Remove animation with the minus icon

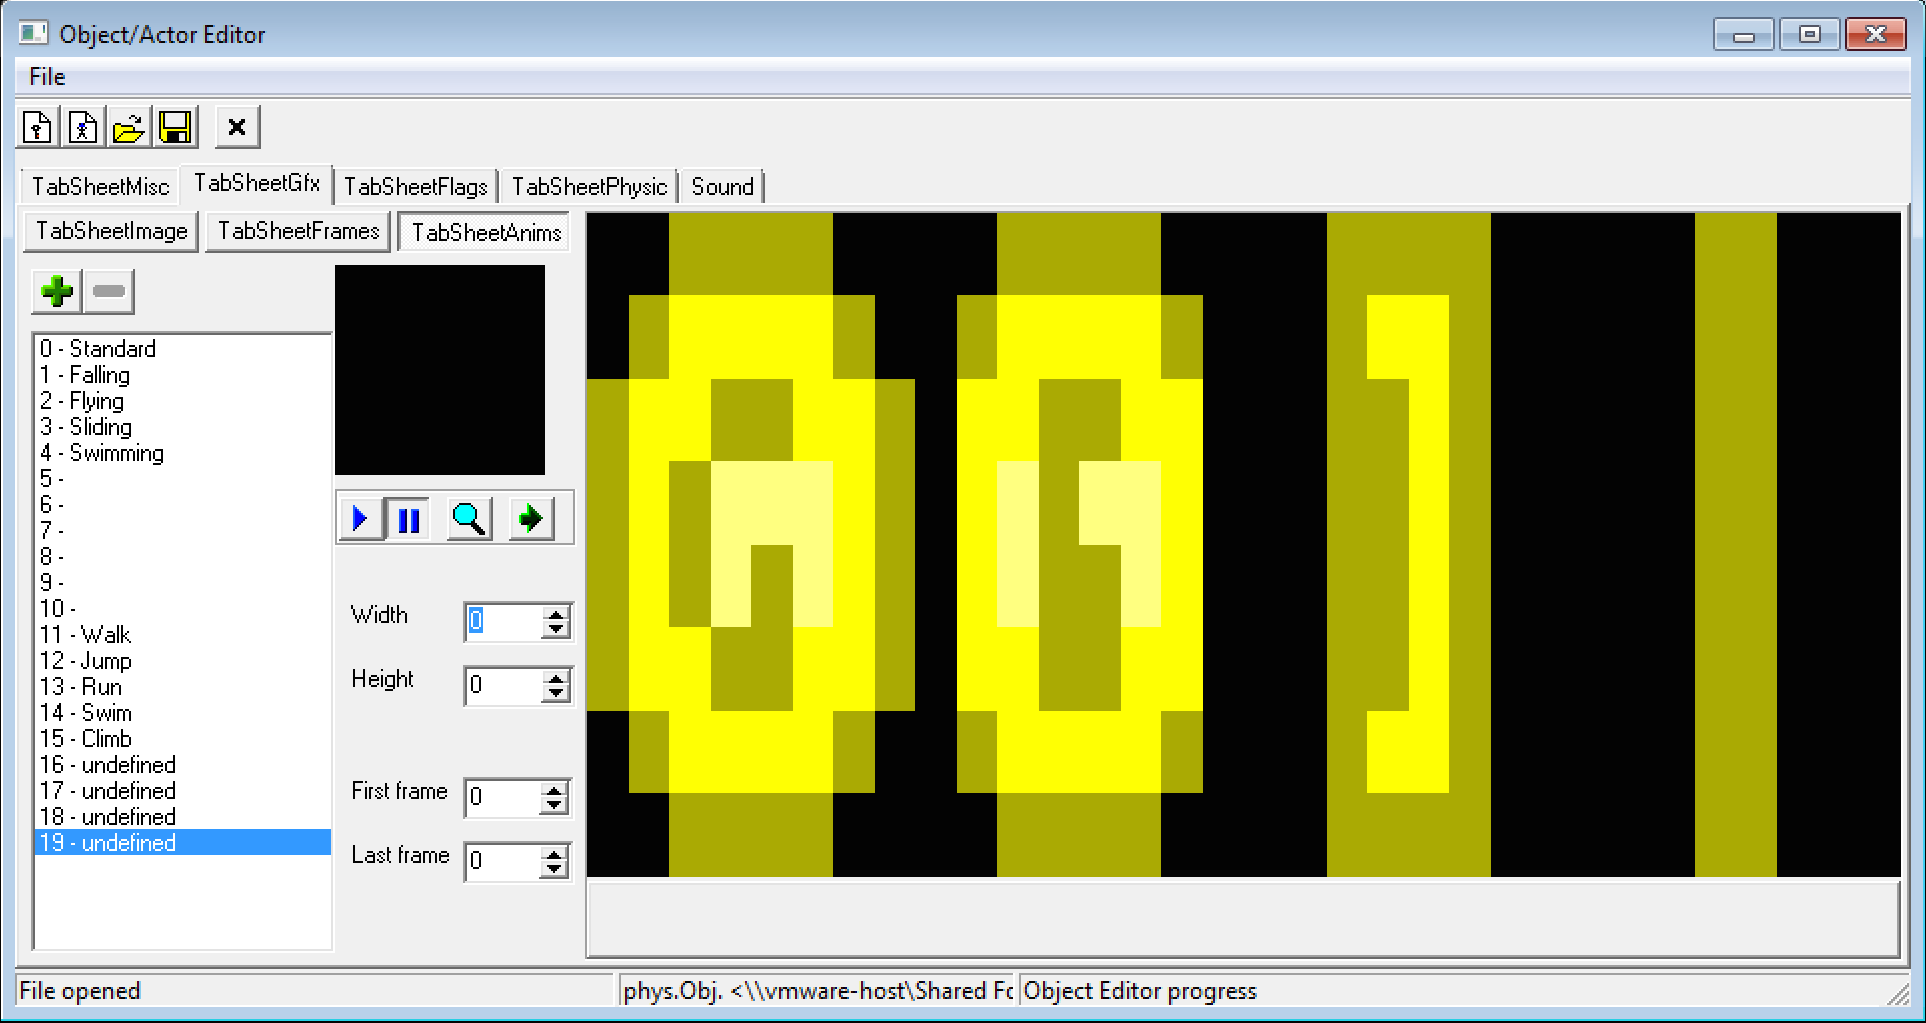click(x=109, y=292)
